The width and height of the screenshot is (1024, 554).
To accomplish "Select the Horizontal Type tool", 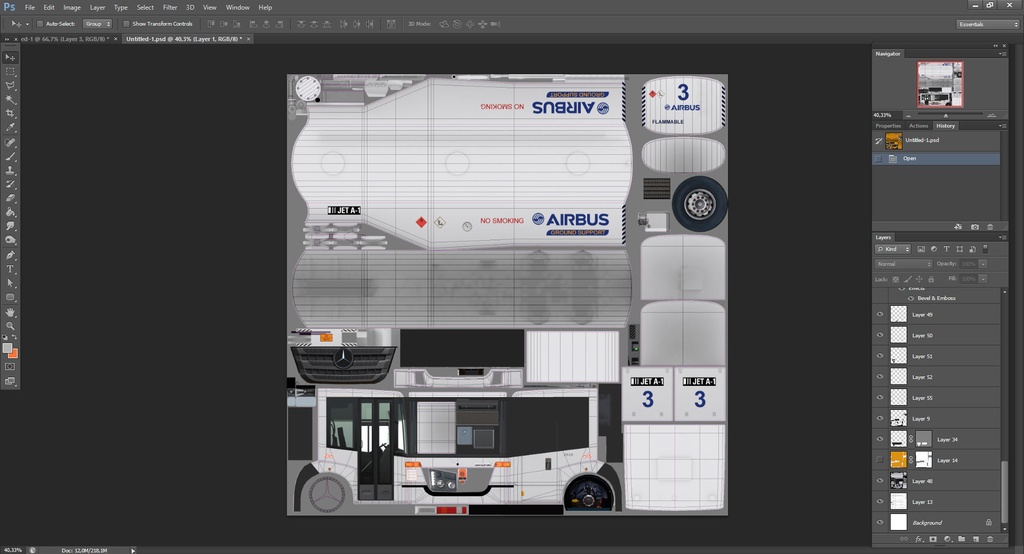I will (11, 269).
